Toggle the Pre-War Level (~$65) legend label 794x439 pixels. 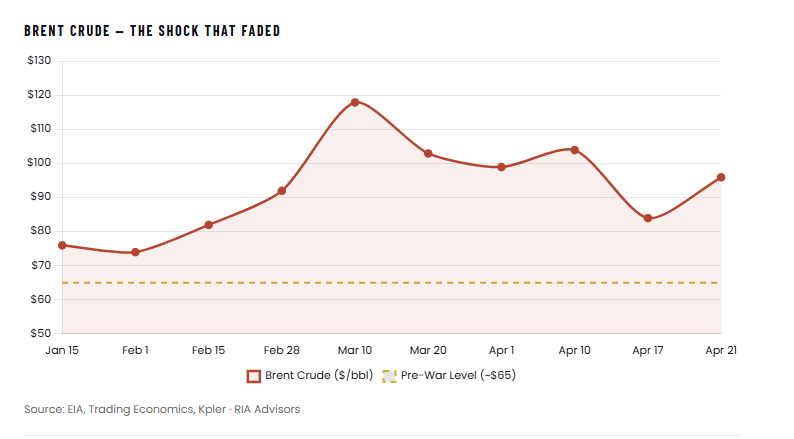tap(460, 376)
